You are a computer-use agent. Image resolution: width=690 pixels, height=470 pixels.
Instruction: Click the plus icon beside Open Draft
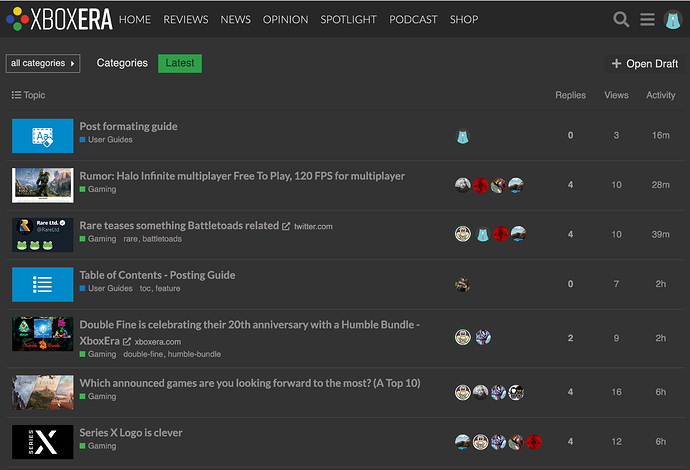pyautogui.click(x=616, y=64)
